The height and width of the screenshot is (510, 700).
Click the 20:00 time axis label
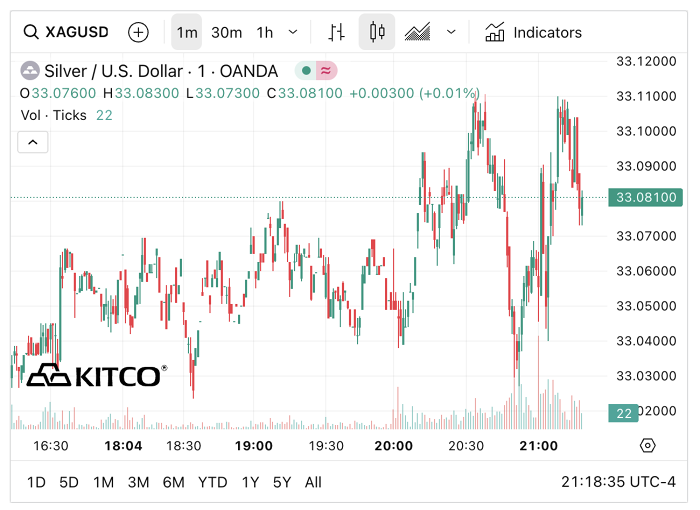(x=393, y=446)
